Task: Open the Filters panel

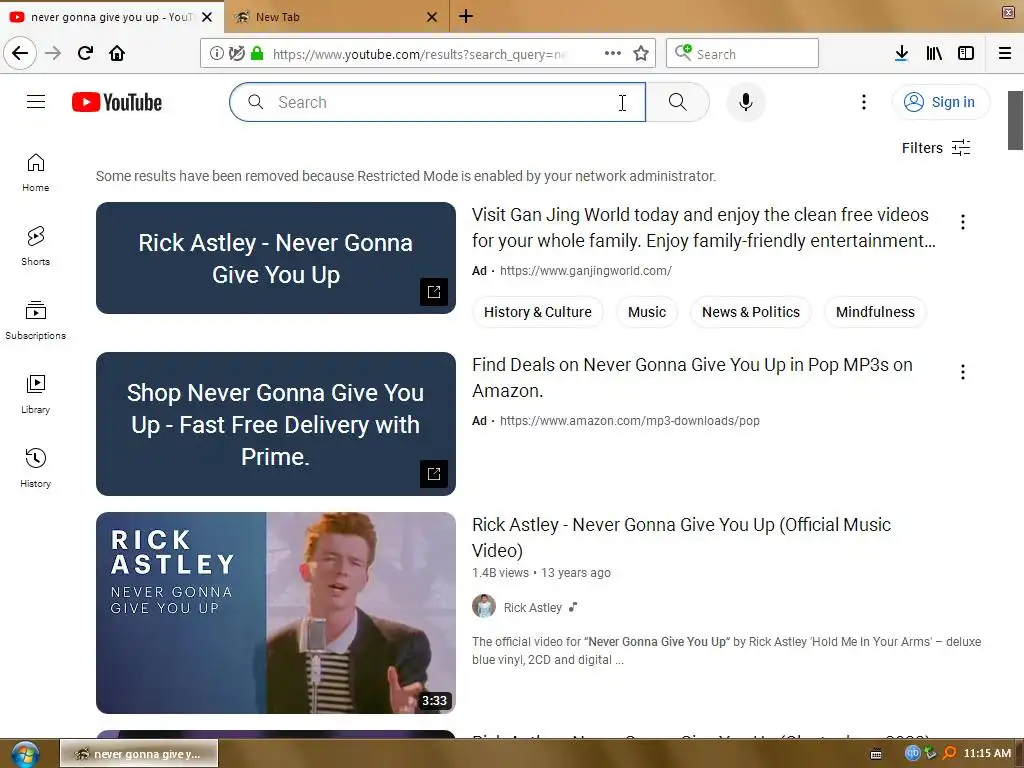Action: click(936, 148)
